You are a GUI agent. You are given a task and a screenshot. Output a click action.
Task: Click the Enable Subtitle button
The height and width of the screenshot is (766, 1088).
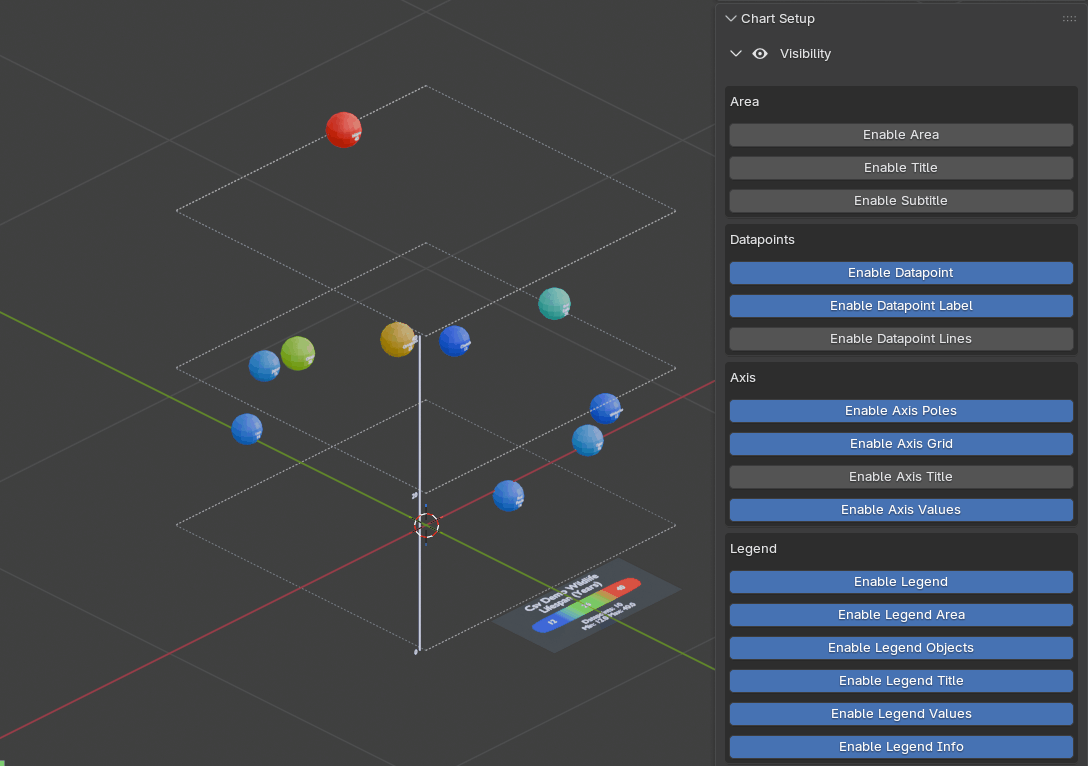(x=900, y=201)
